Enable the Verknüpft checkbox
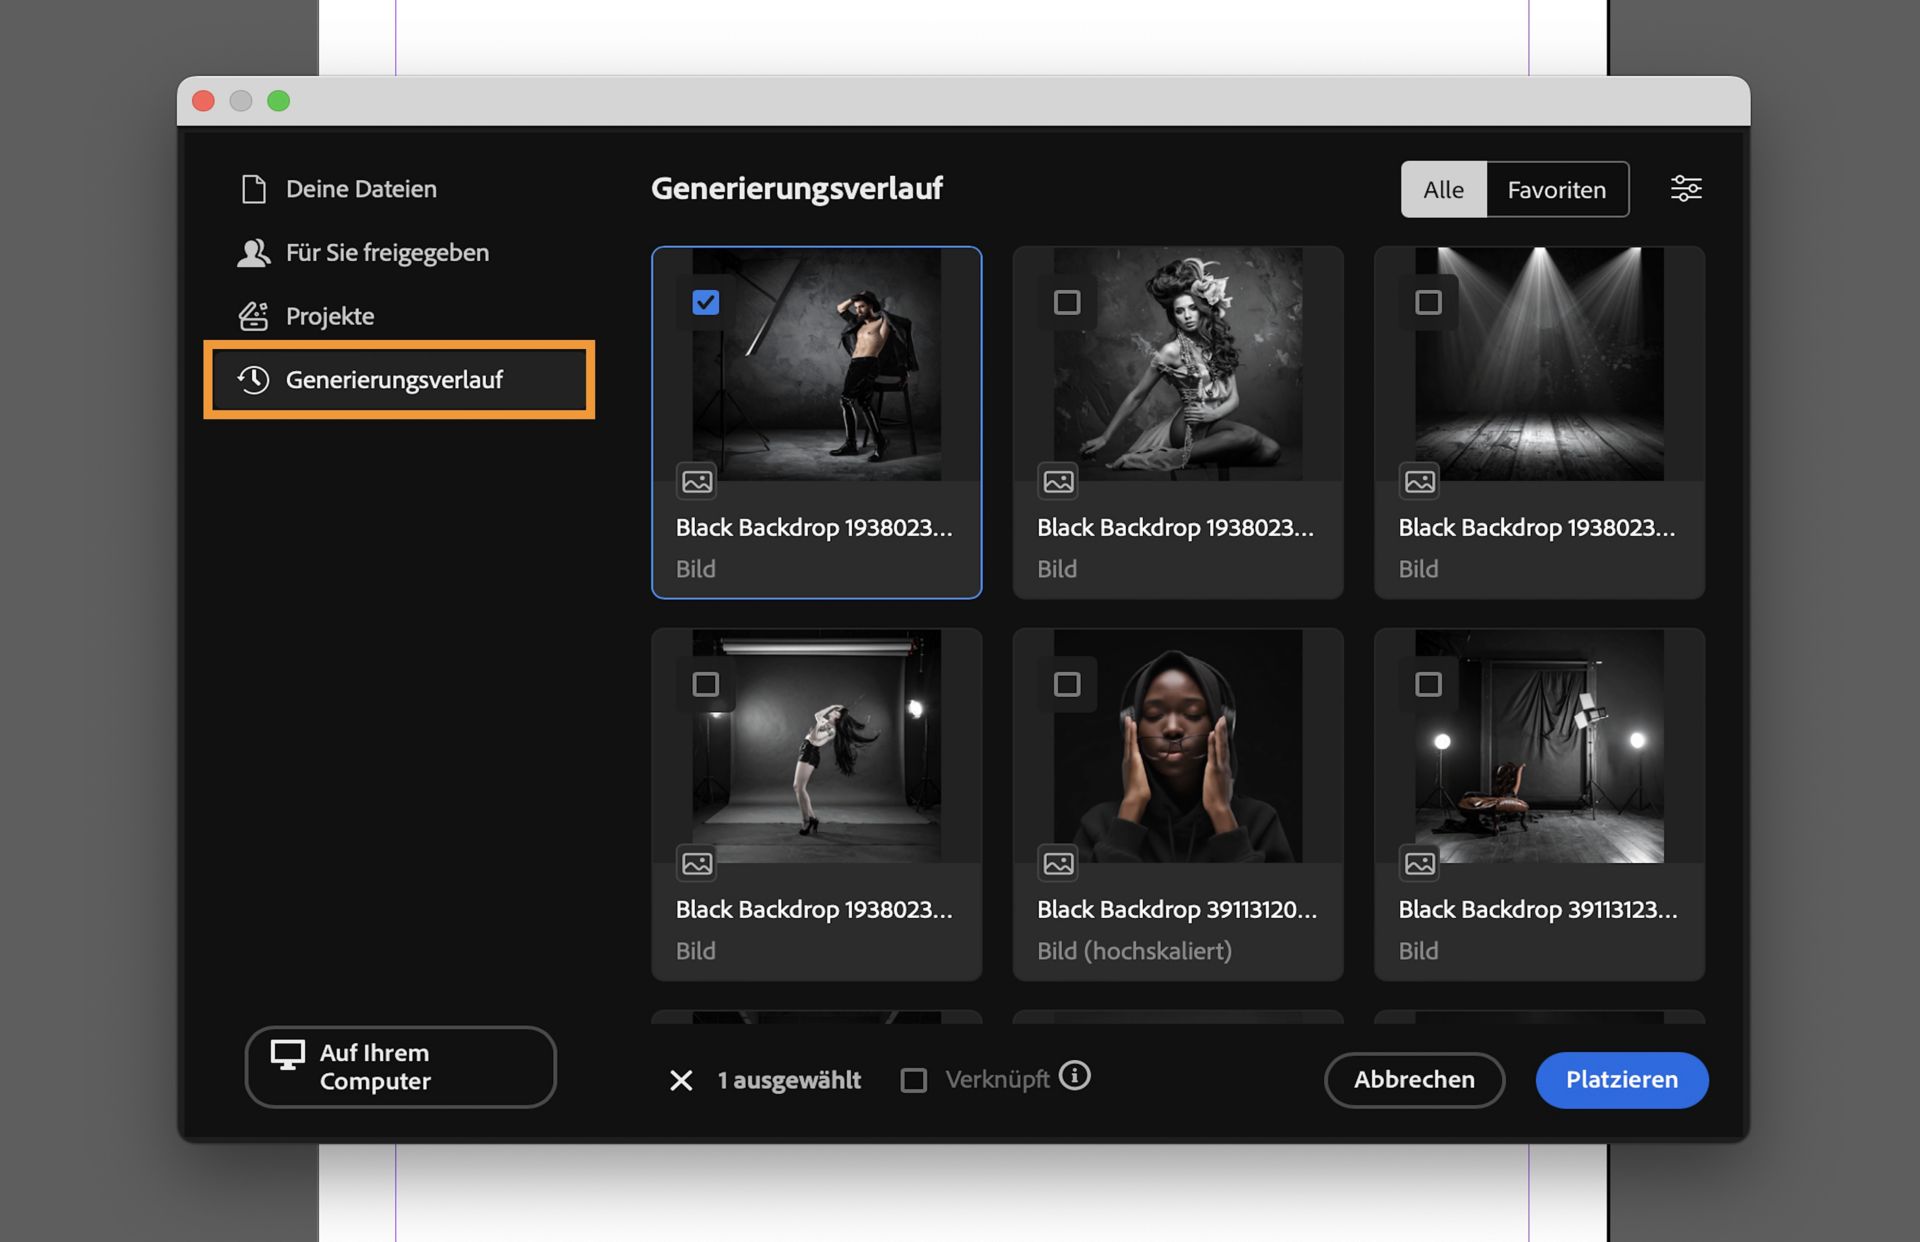The width and height of the screenshot is (1920, 1242). click(913, 1080)
